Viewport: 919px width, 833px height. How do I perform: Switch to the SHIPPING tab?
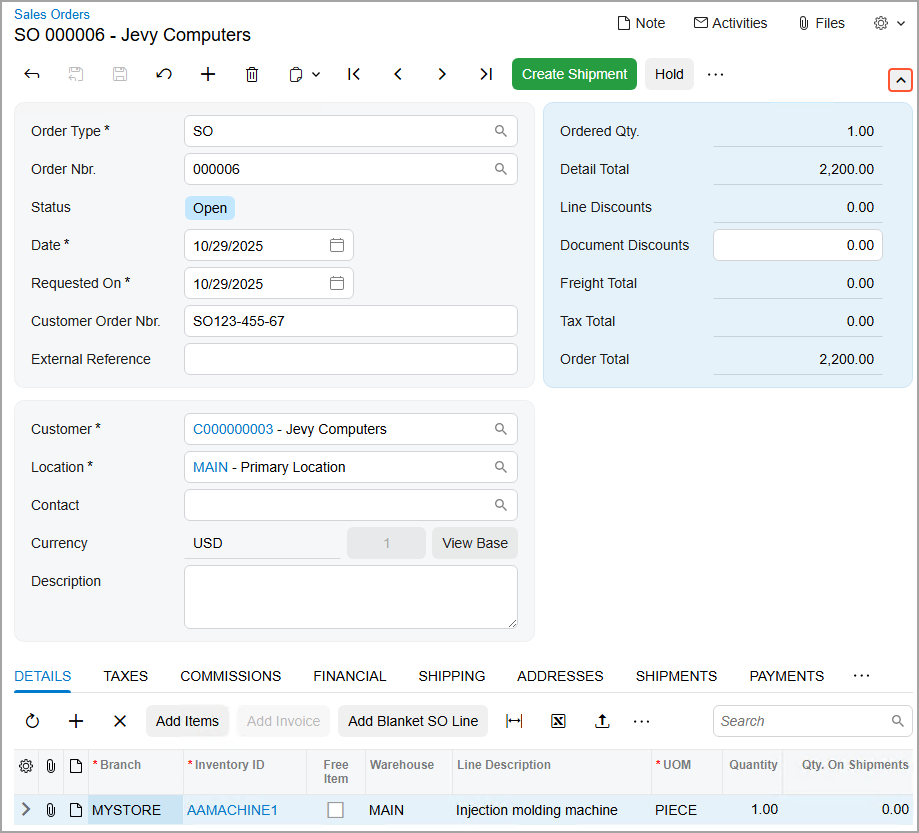(x=451, y=676)
